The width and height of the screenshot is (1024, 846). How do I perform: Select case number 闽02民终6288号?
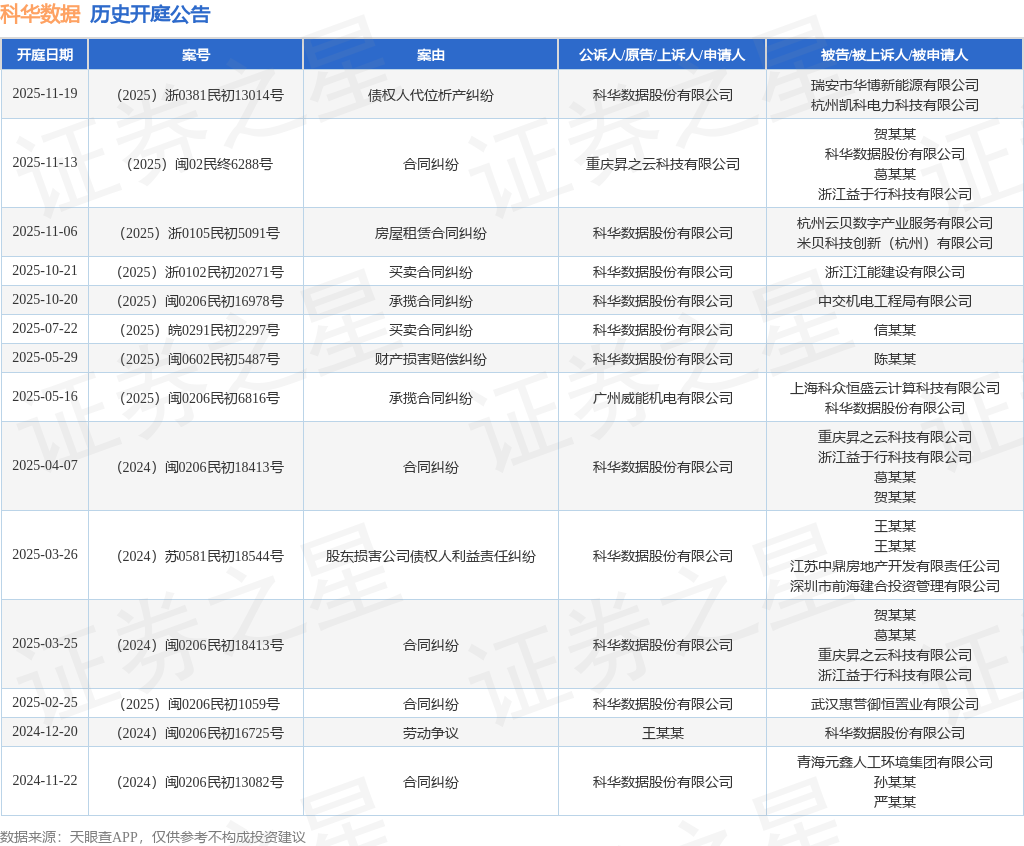click(x=200, y=164)
